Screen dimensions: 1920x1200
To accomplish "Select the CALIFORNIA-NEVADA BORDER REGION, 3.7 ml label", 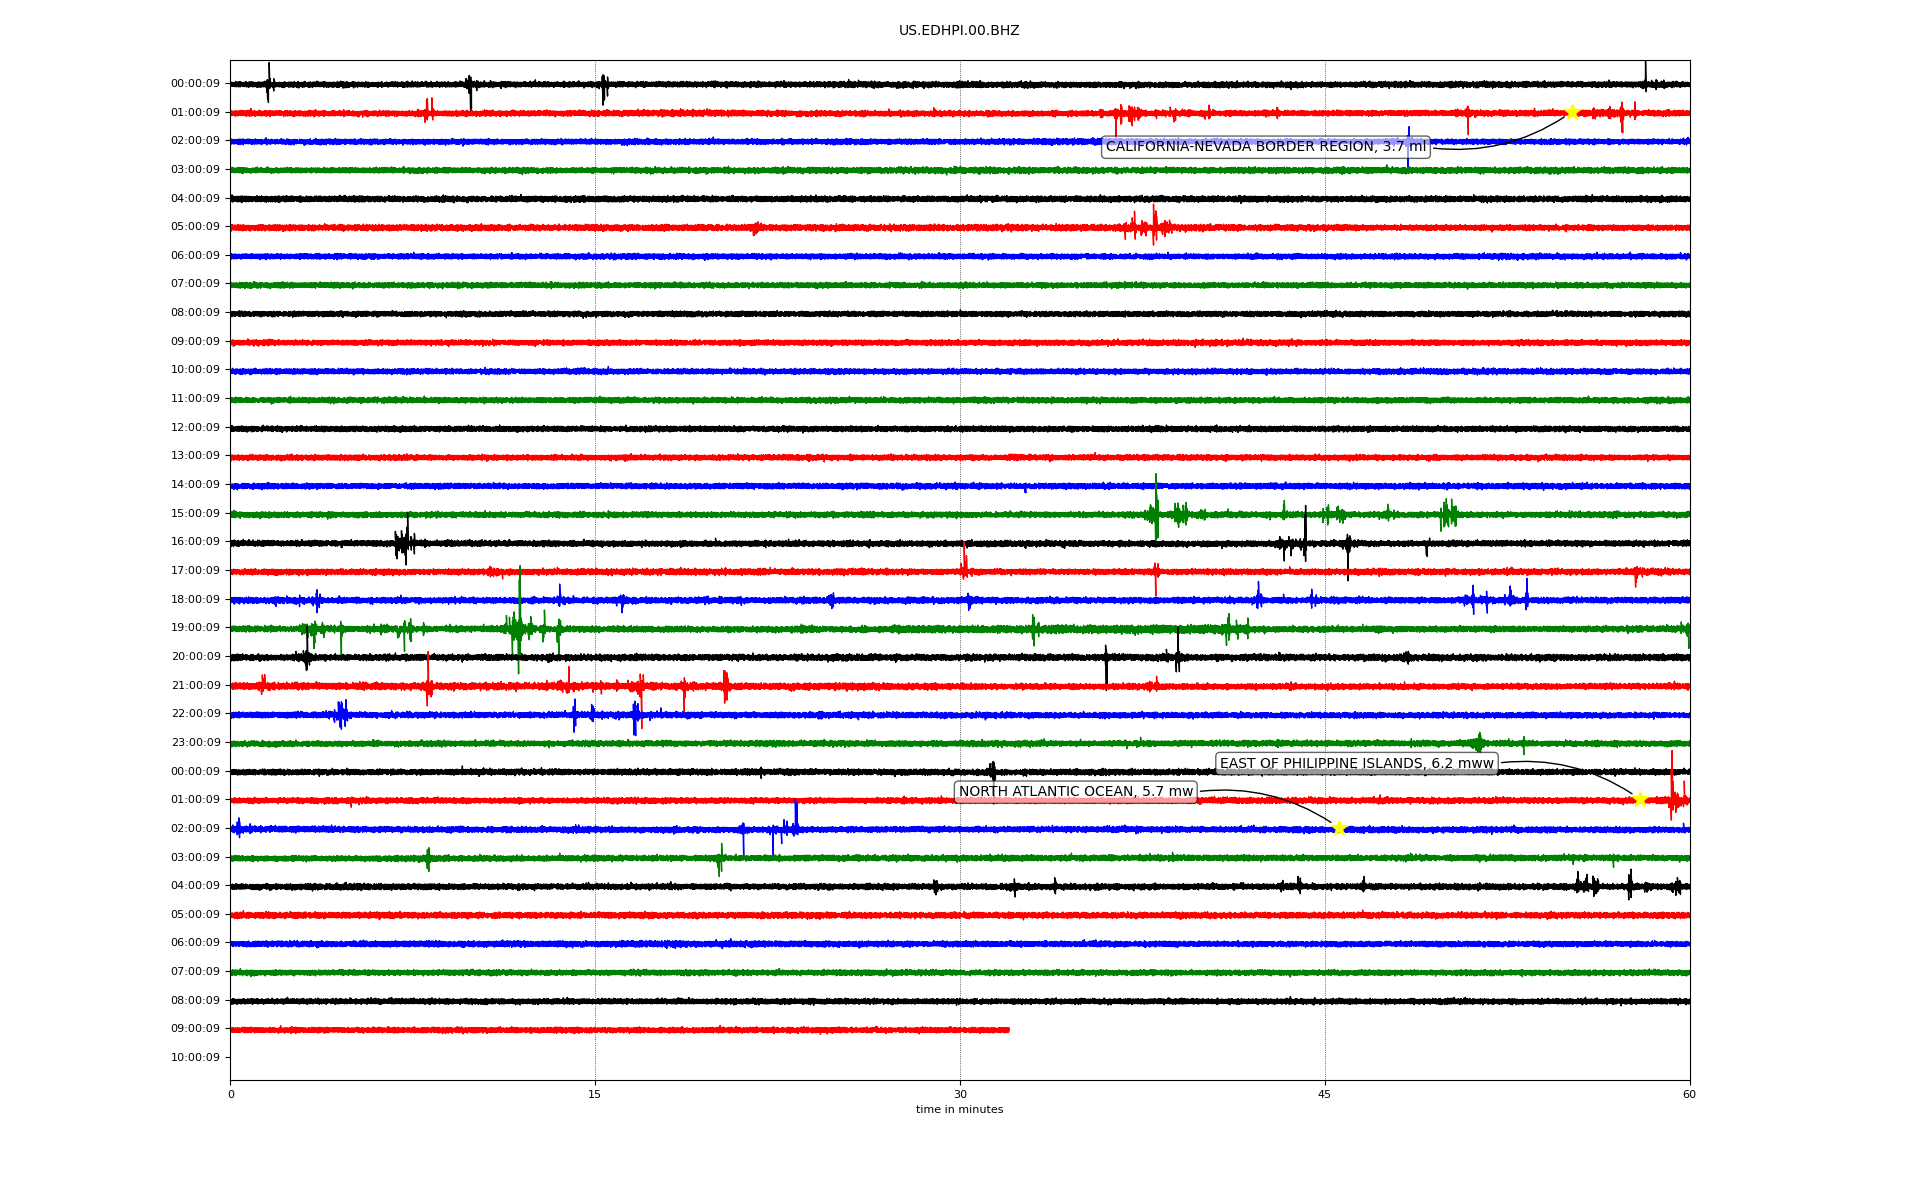I will pyautogui.click(x=1266, y=147).
